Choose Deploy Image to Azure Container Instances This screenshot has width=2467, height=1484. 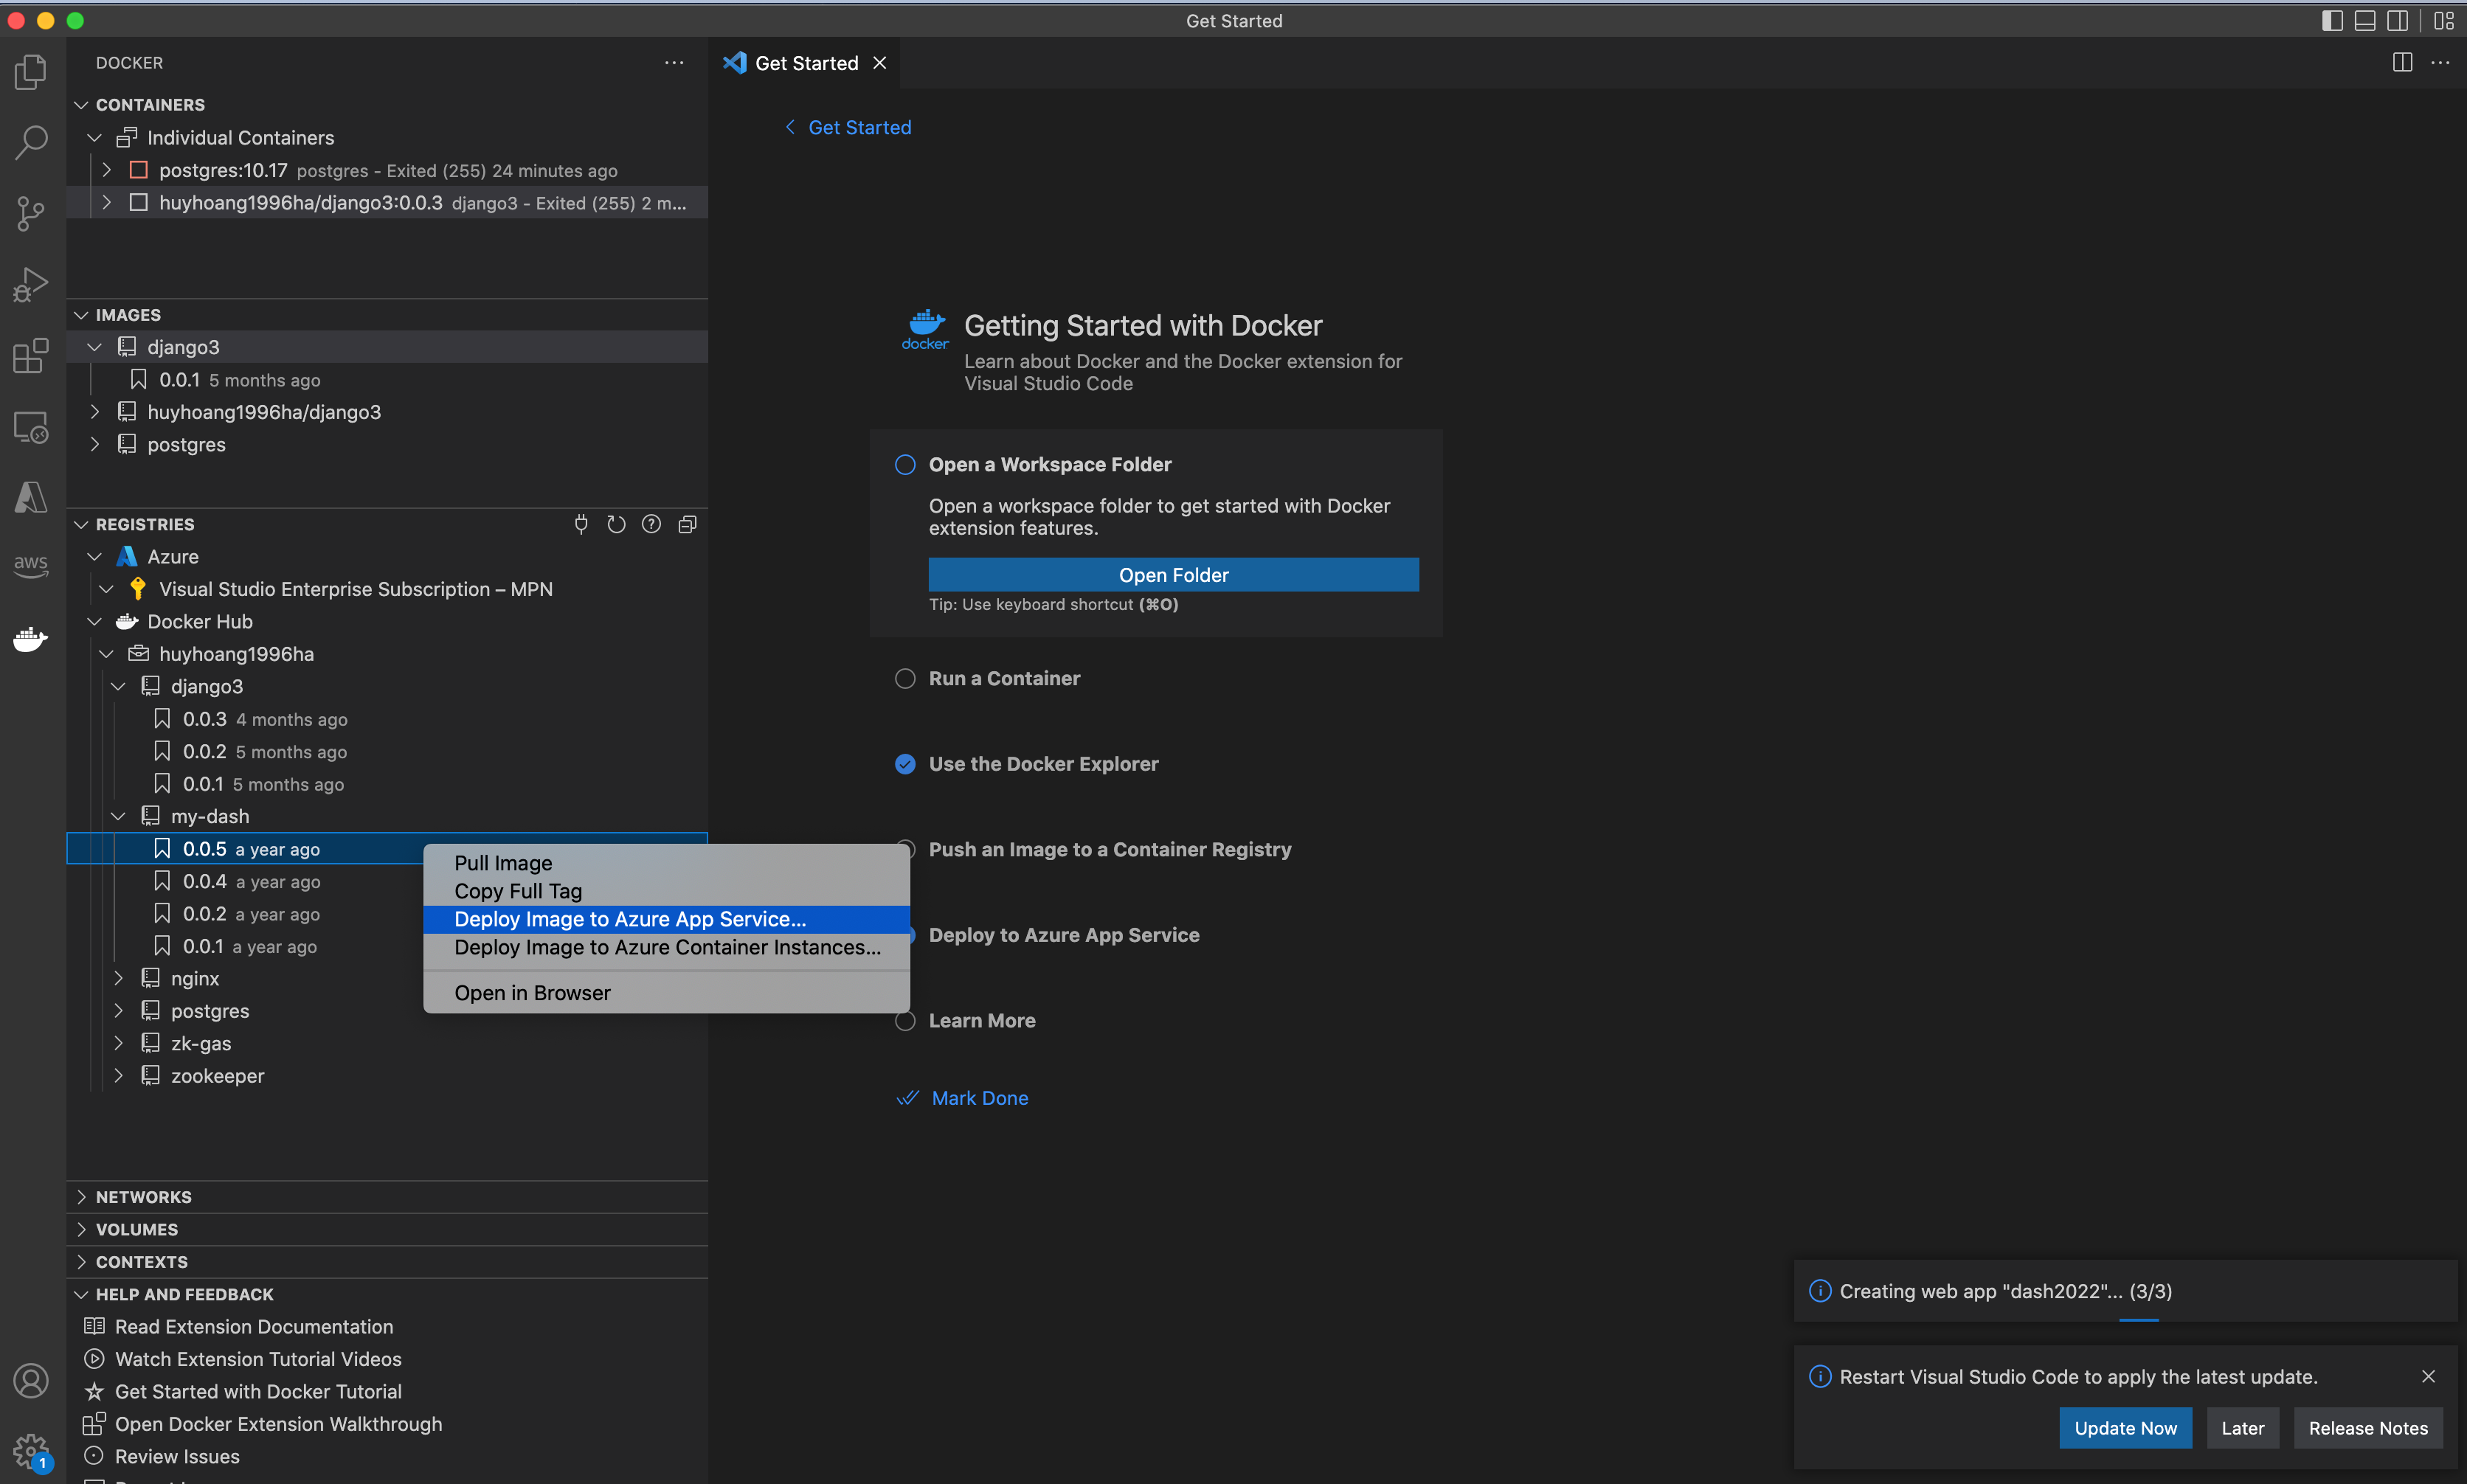click(x=667, y=947)
